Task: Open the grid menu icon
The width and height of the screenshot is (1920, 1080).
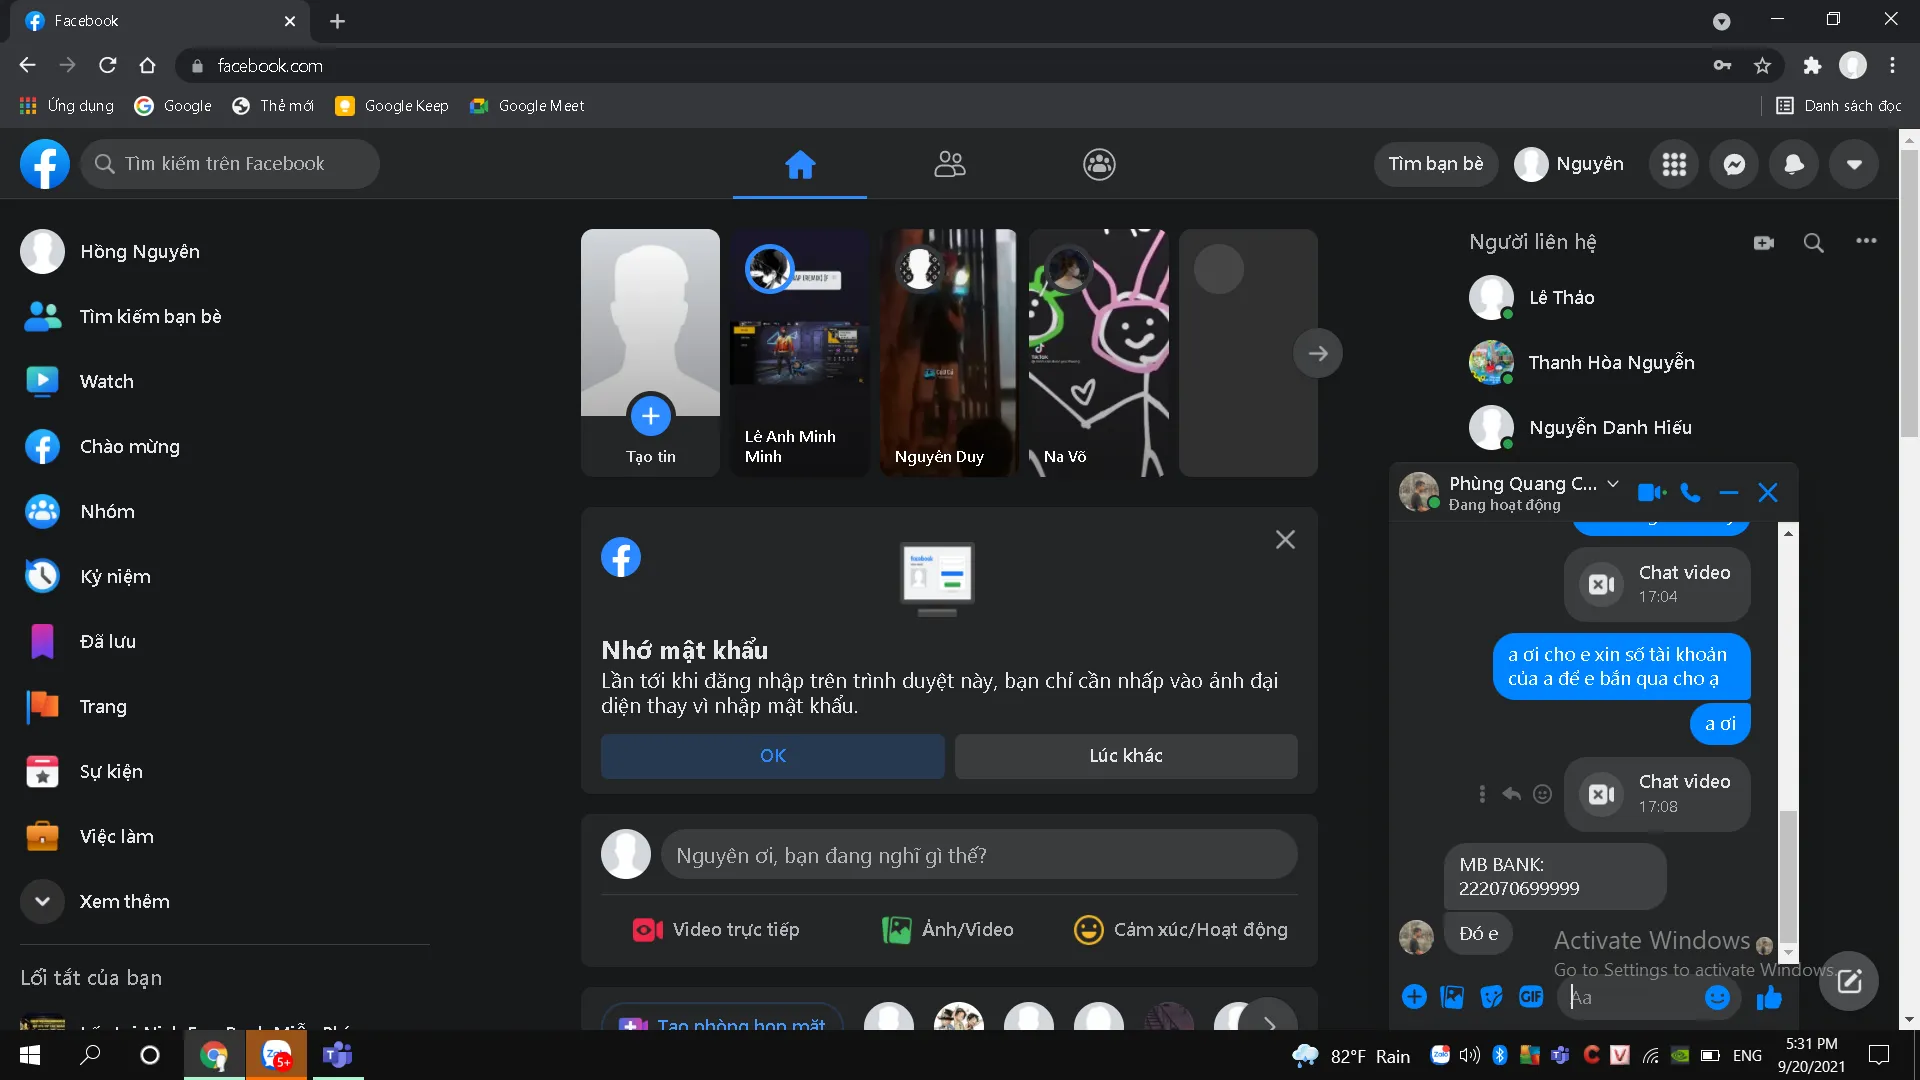Action: point(1674,164)
